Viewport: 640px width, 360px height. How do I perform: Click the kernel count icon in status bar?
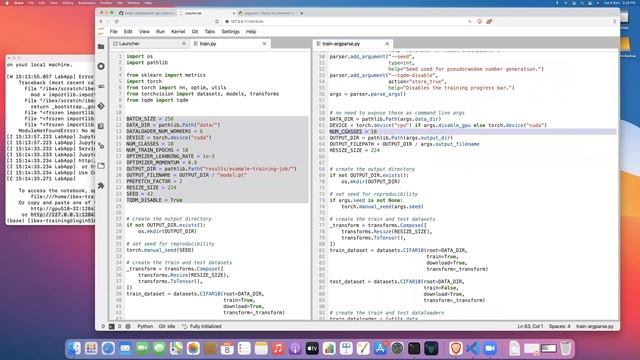(128, 327)
